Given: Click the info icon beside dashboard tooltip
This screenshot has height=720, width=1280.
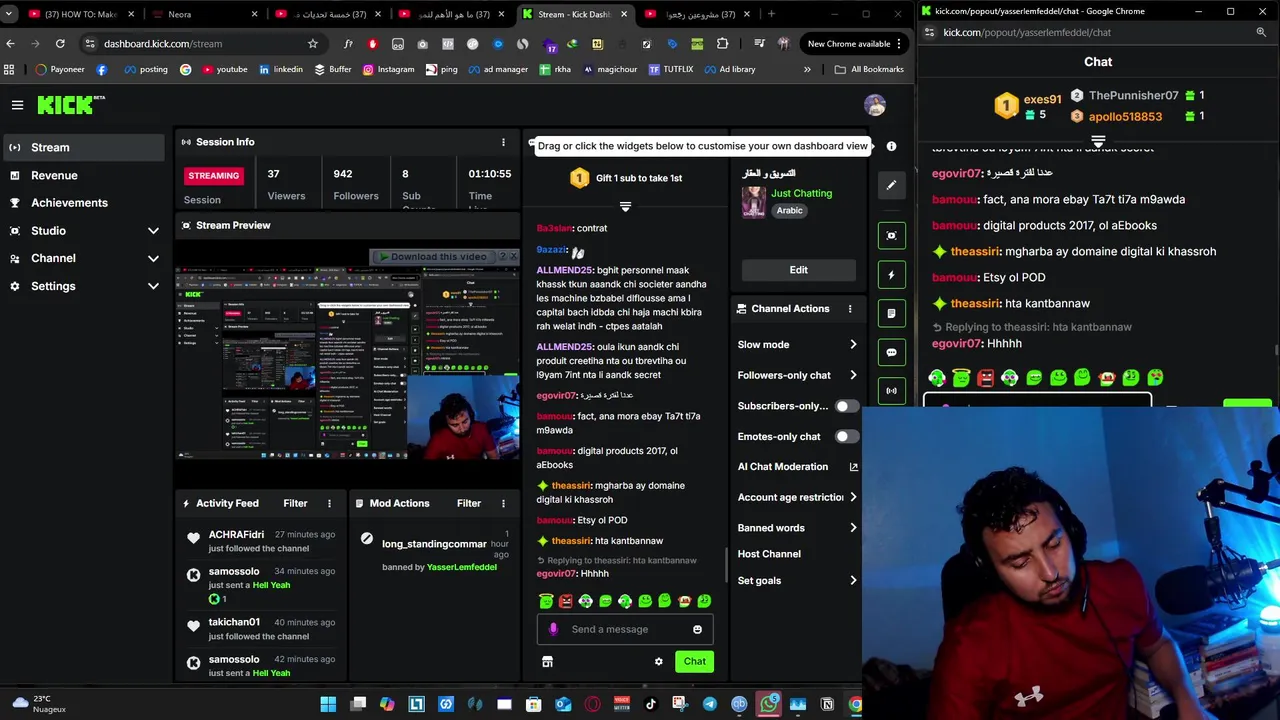Looking at the screenshot, I should coord(891,146).
